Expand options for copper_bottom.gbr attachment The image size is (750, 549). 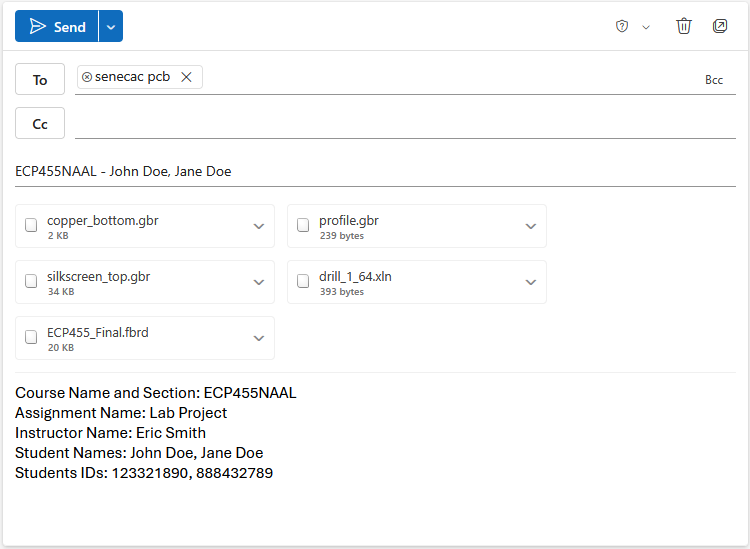pos(259,226)
